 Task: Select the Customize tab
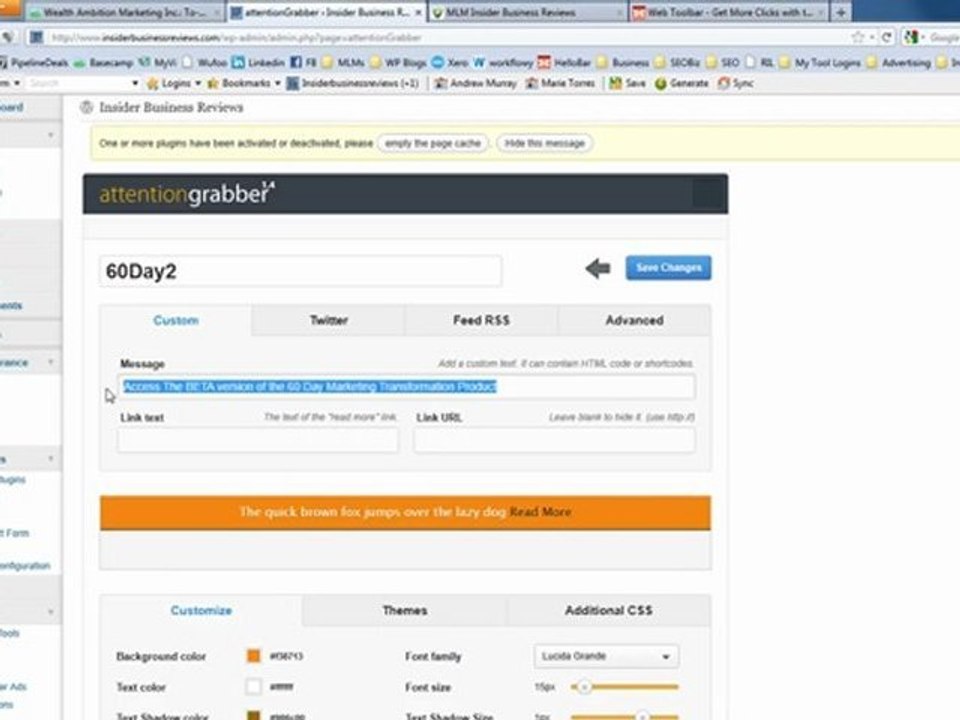click(x=201, y=610)
